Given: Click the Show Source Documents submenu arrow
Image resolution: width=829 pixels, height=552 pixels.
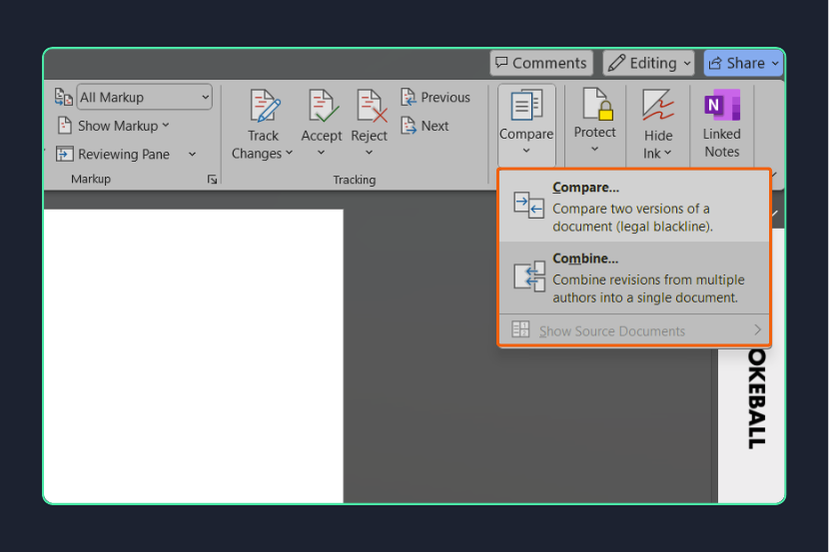Looking at the screenshot, I should [x=758, y=330].
